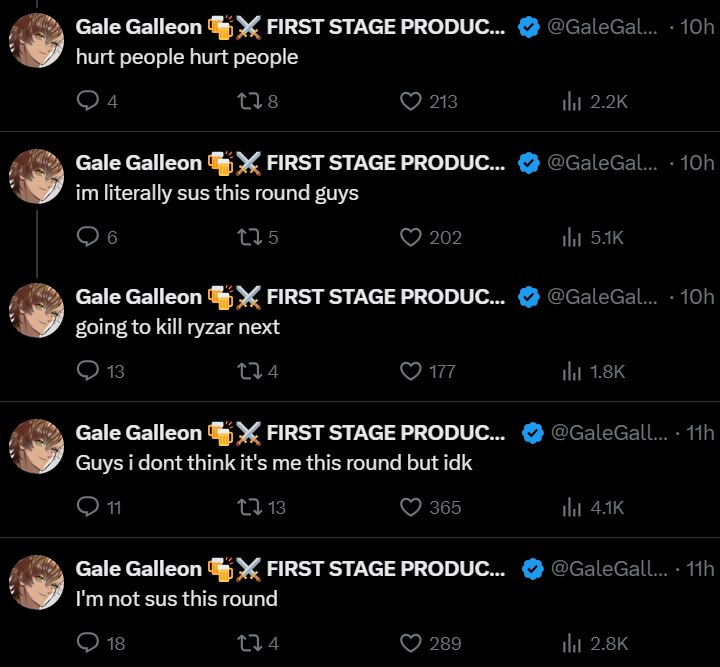
Task: Like the 'going to kill ryzar next' tweet
Action: tap(410, 372)
